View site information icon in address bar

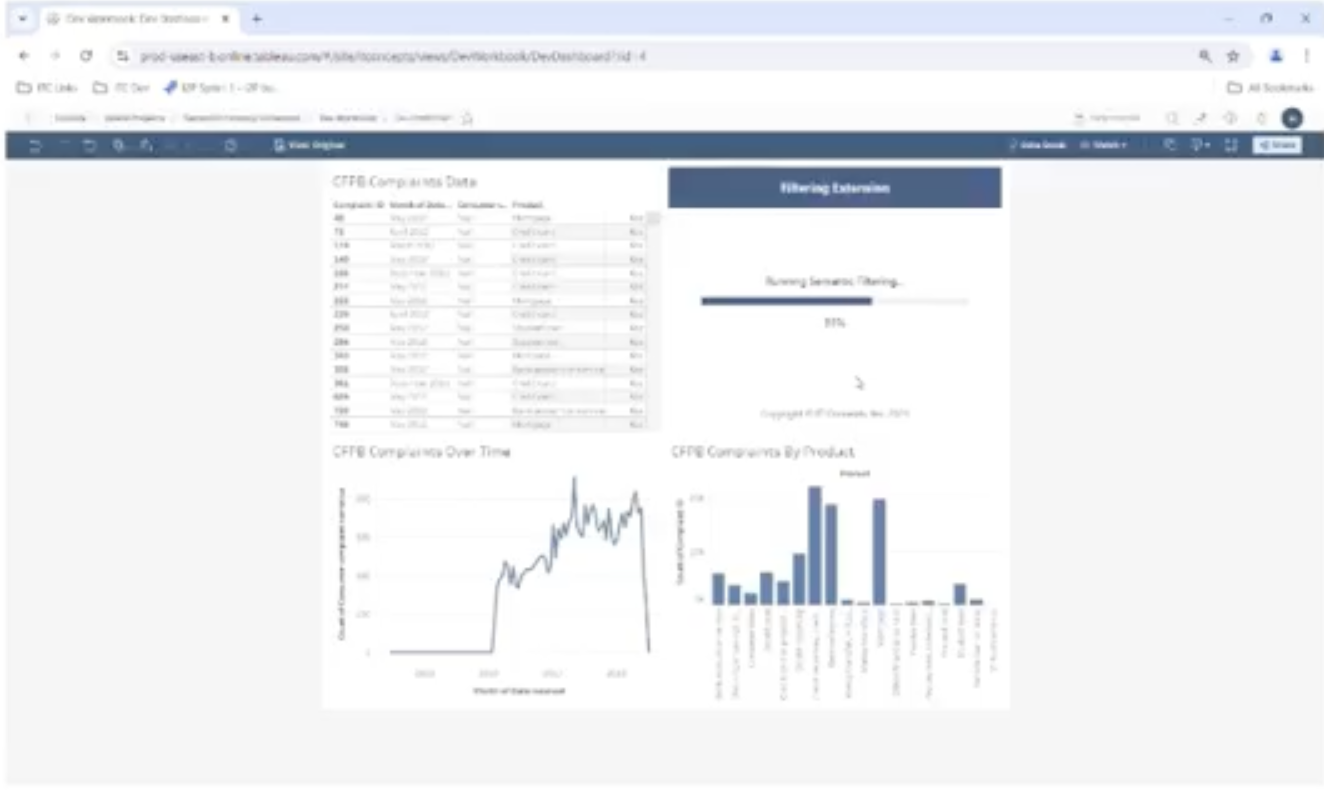click(123, 56)
